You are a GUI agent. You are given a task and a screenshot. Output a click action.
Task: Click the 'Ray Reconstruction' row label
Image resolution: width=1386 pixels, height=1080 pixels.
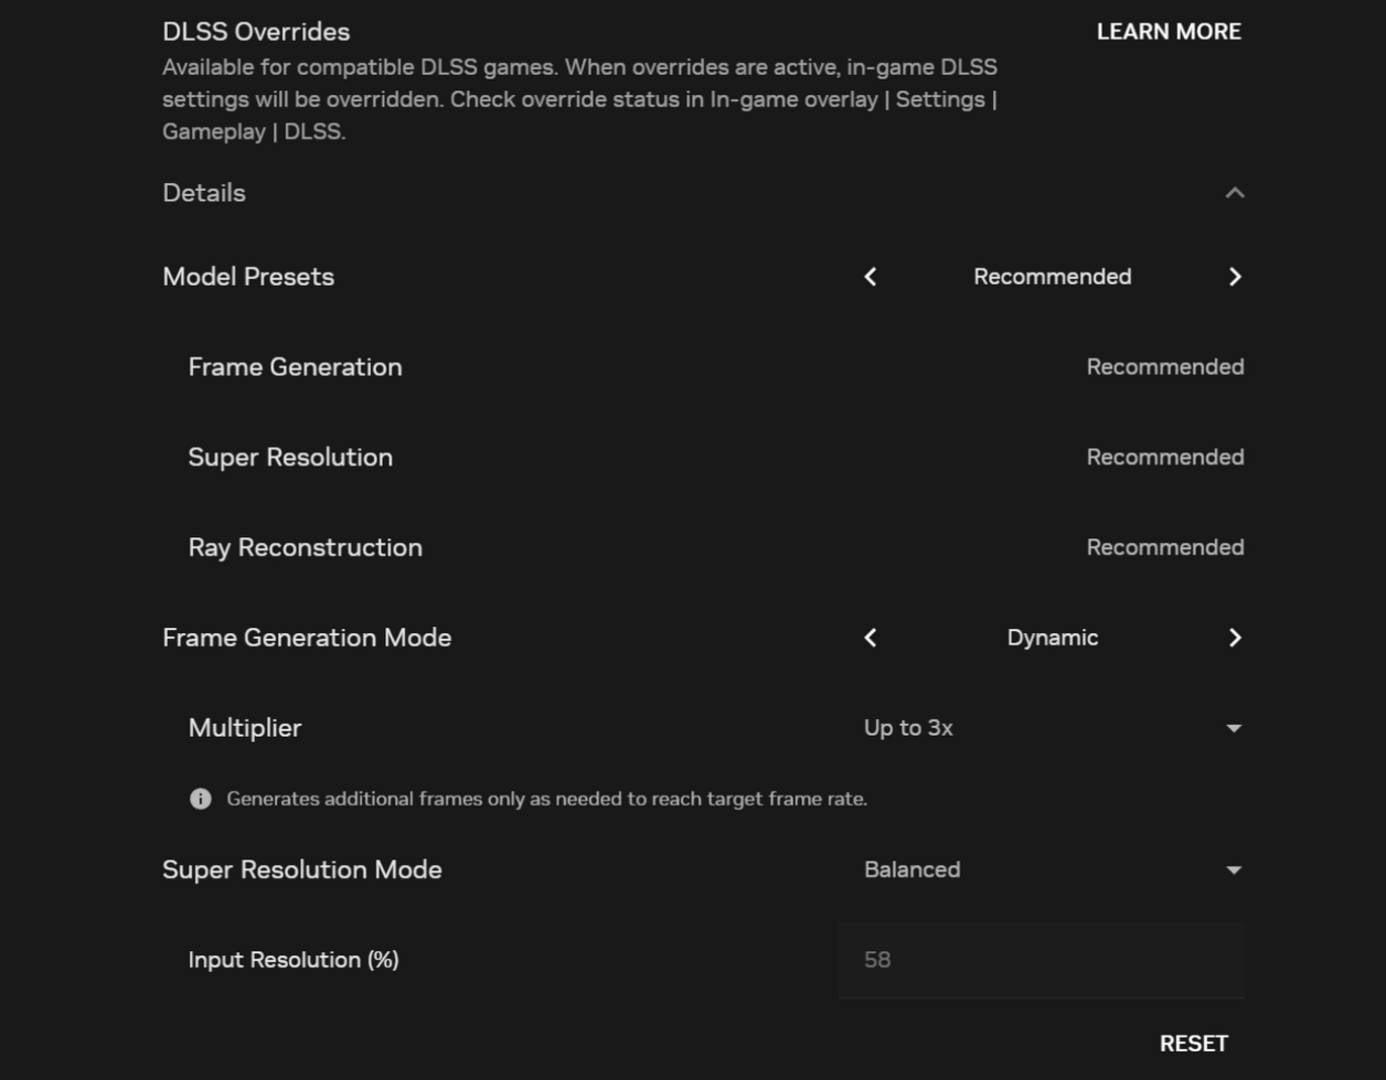(305, 548)
